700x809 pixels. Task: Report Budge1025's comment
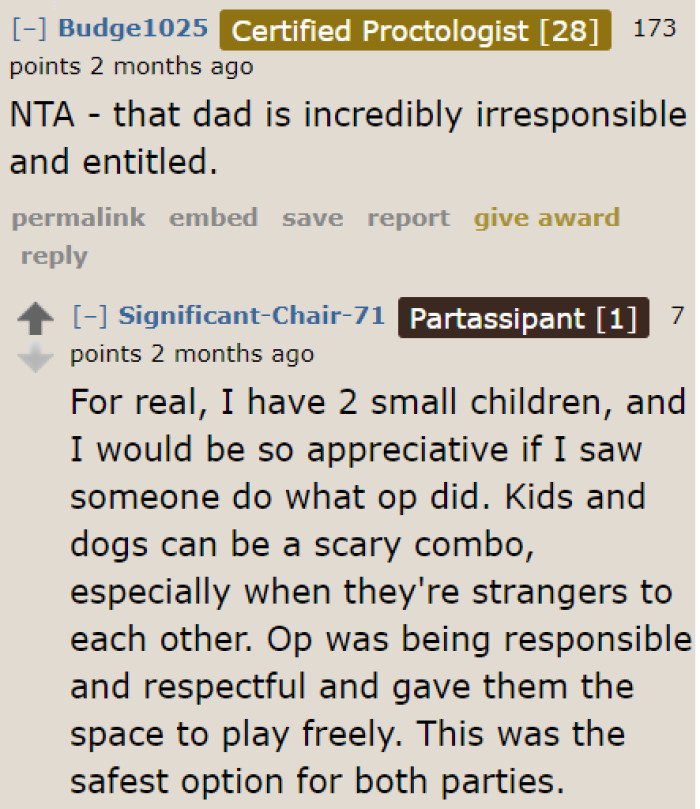pos(407,217)
